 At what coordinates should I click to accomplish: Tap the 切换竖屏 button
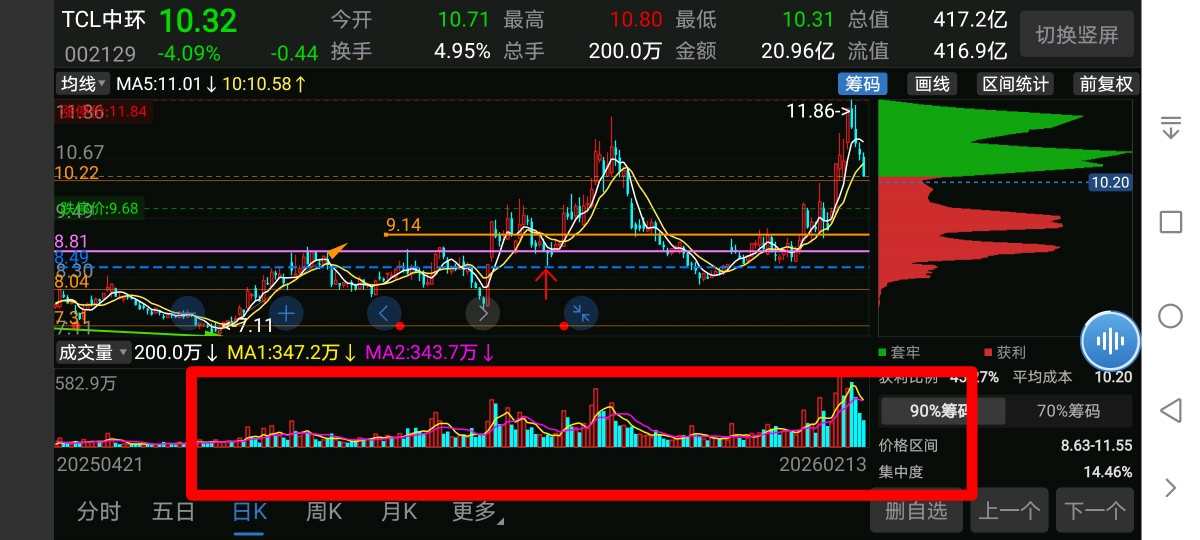1077,35
